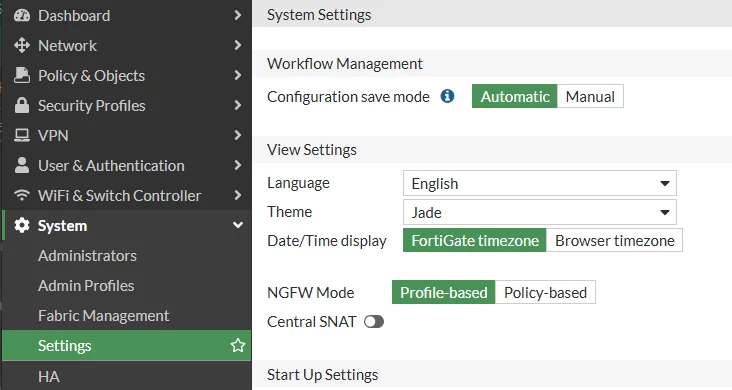
Task: Set NGFW Mode to Policy-based
Action: pyautogui.click(x=545, y=292)
